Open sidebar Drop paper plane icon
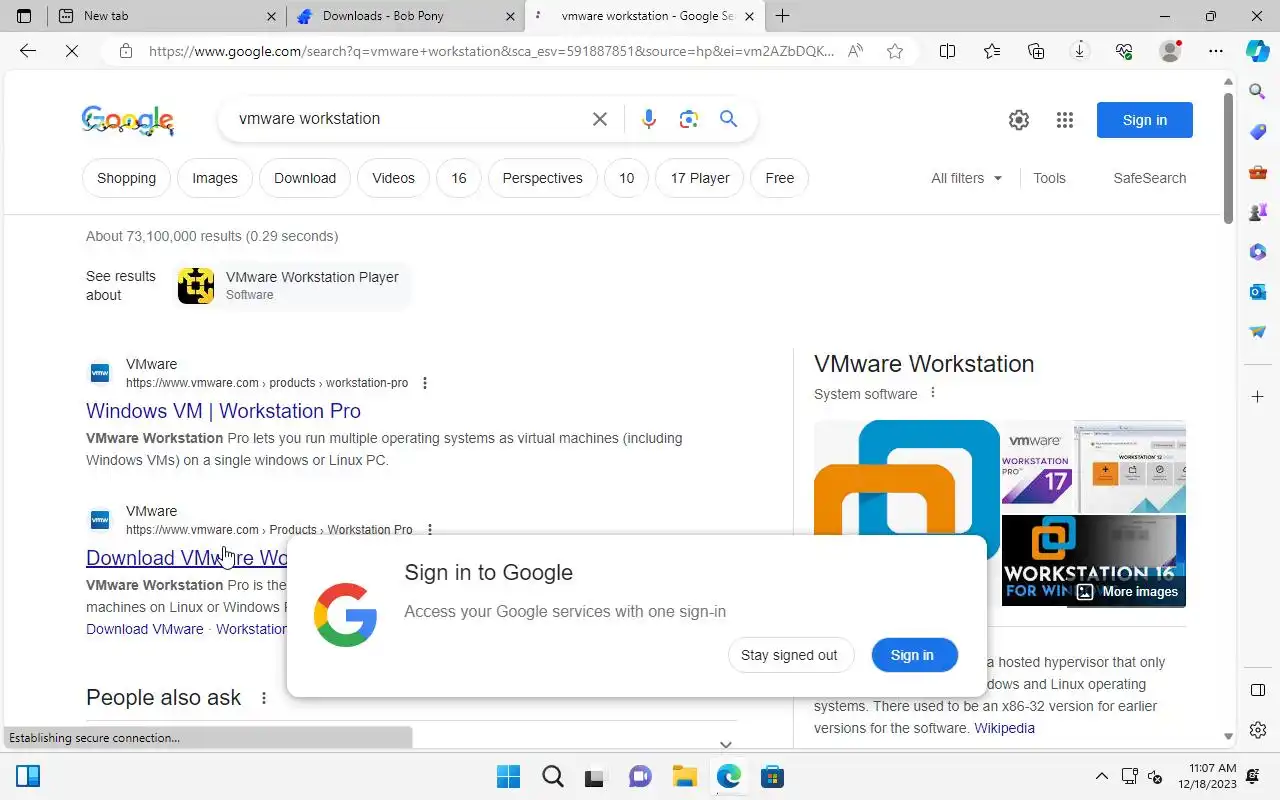Image resolution: width=1280 pixels, height=800 pixels. (1258, 332)
